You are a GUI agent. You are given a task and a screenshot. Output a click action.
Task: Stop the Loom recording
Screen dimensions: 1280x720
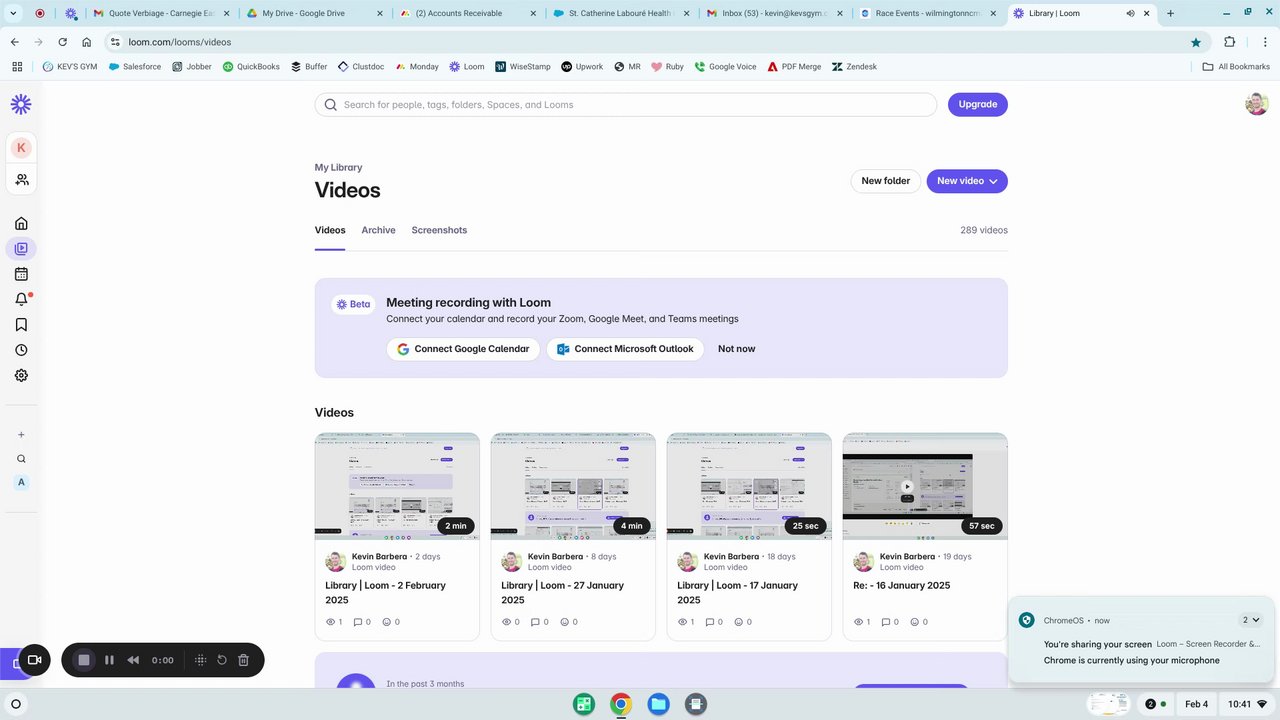pyautogui.click(x=84, y=660)
